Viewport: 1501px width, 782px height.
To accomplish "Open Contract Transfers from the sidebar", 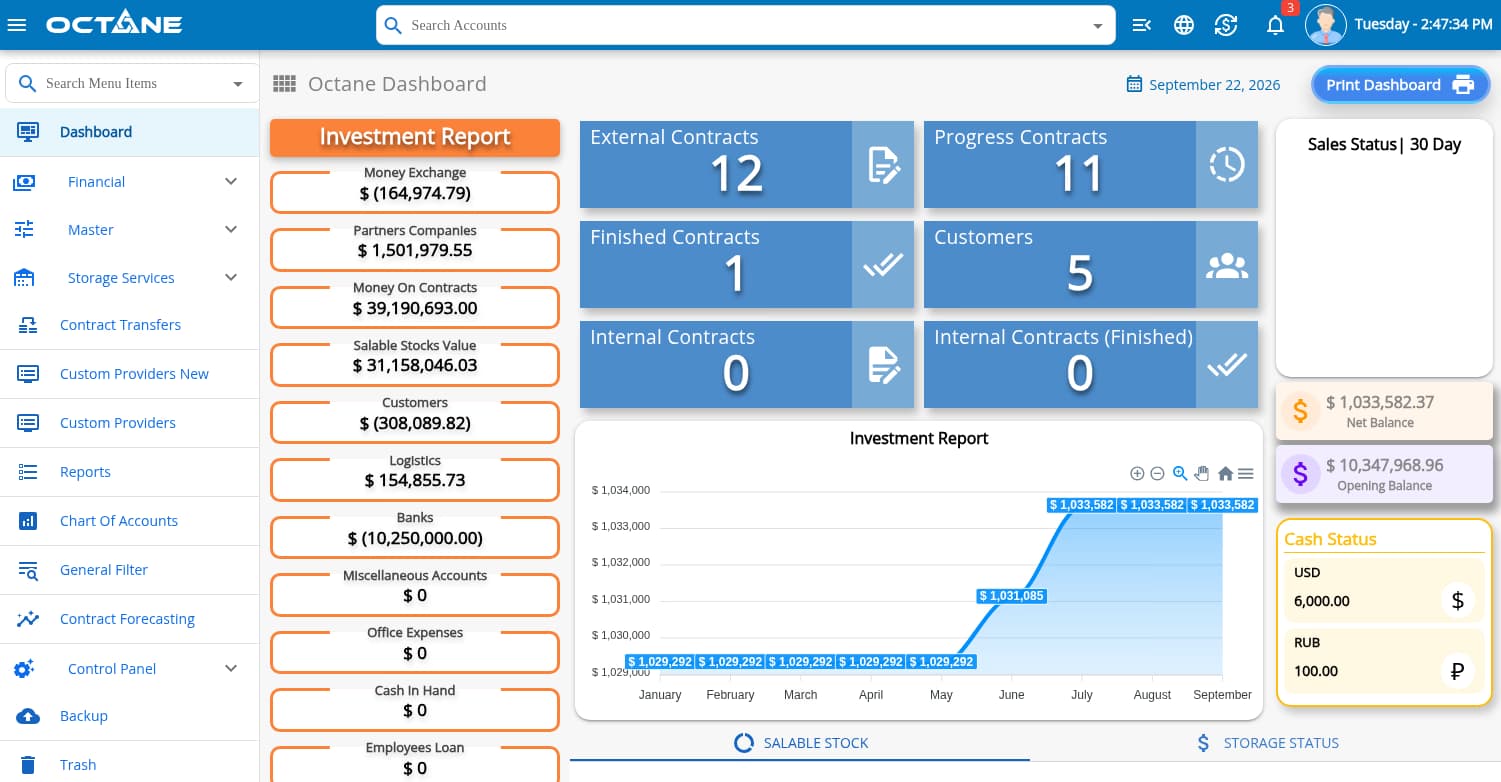I will pos(130,325).
